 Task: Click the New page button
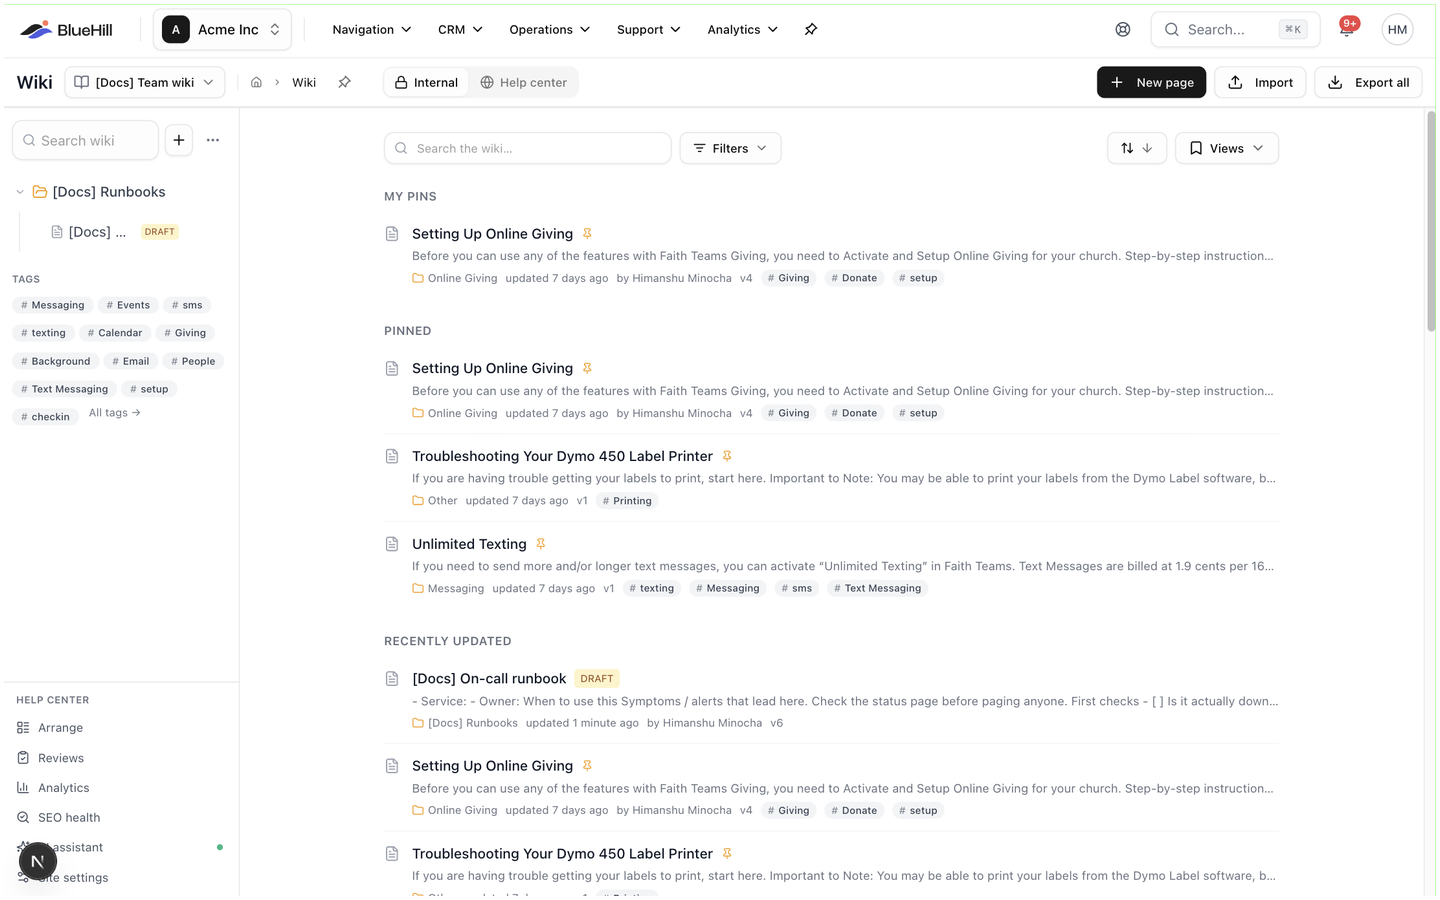[x=1151, y=83]
